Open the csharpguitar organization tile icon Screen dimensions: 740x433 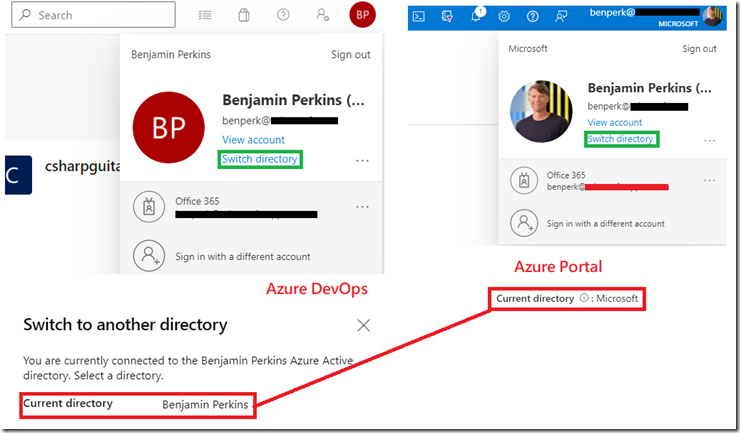[x=18, y=175]
